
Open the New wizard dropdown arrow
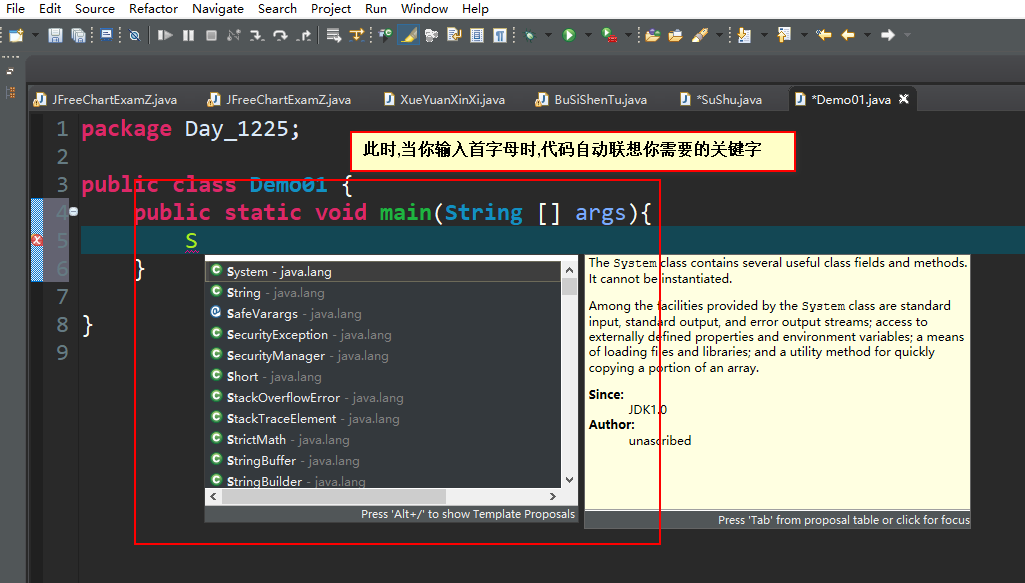coord(35,35)
